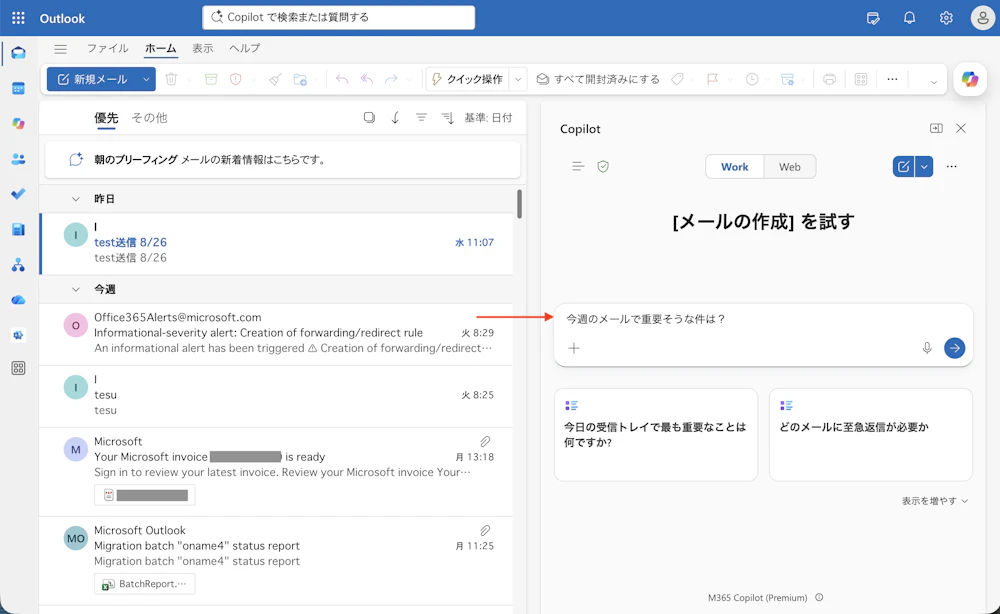Open the new chat dropdown arrow in Copilot
1000x614 pixels.
[x=924, y=166]
